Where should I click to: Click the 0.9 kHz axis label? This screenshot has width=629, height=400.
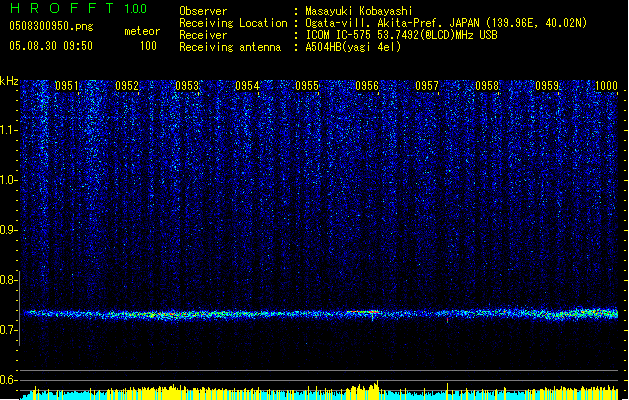click(8, 230)
